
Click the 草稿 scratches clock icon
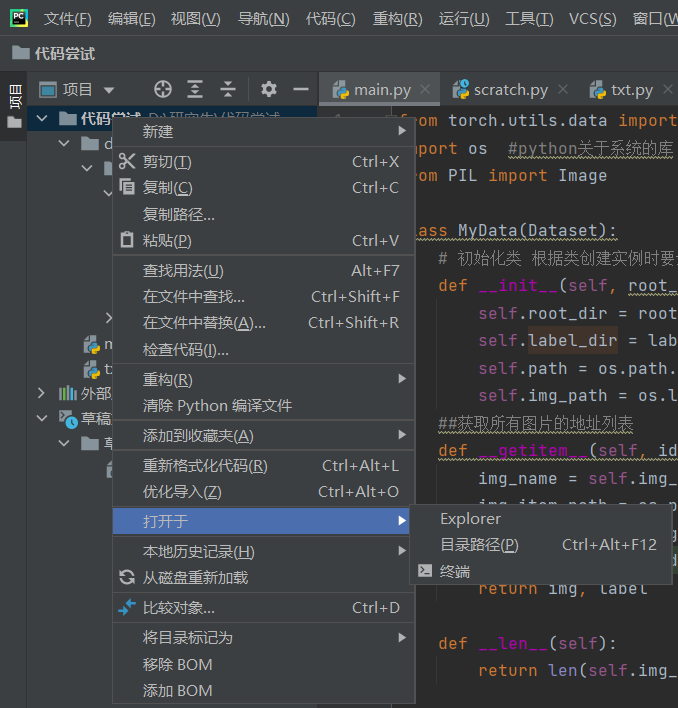coord(68,419)
